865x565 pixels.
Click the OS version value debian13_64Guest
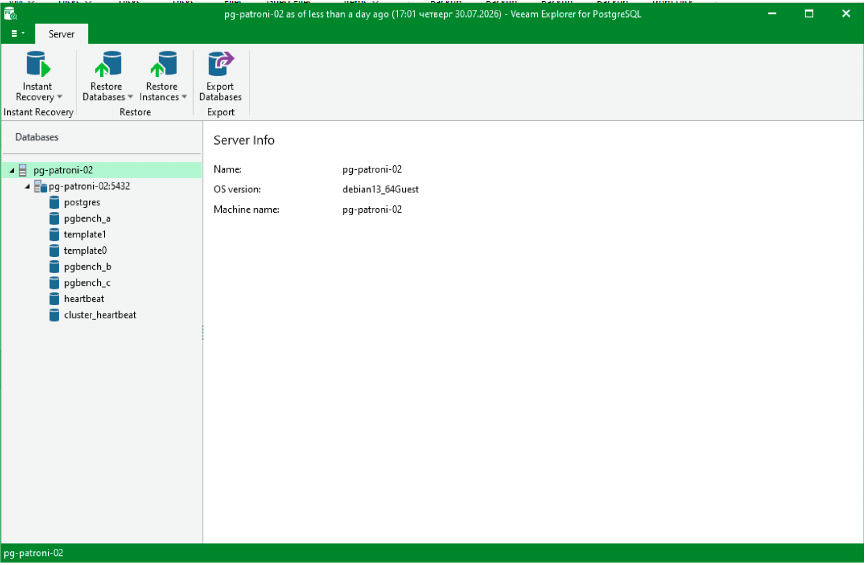380,189
